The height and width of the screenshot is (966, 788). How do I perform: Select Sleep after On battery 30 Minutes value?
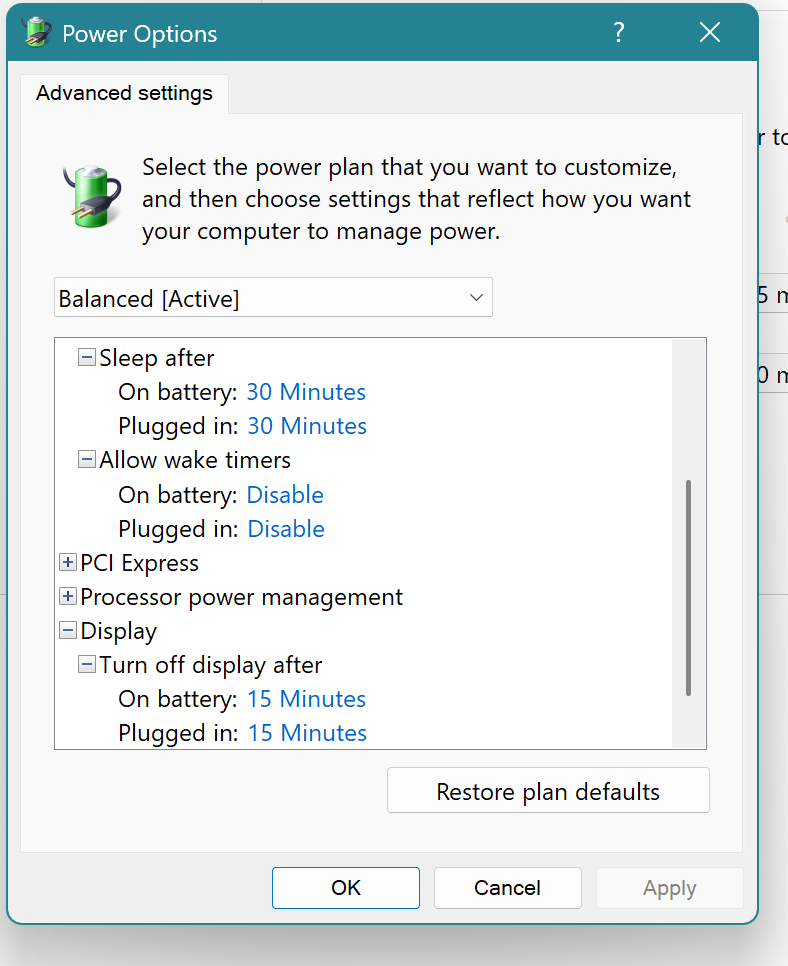[x=306, y=392]
